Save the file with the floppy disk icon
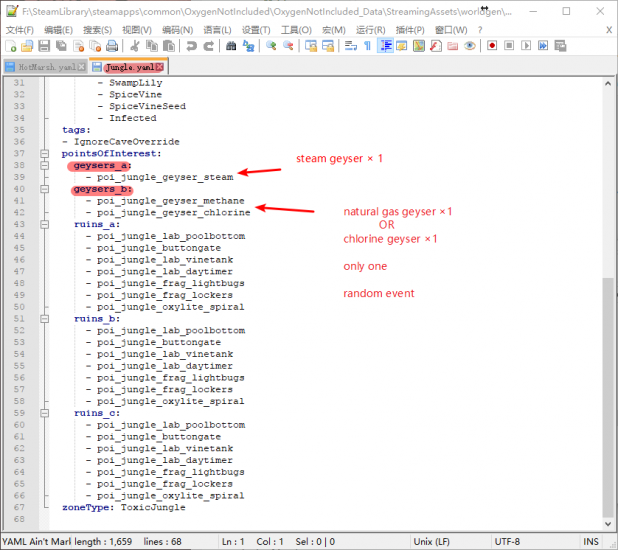The image size is (618, 550). click(43, 46)
